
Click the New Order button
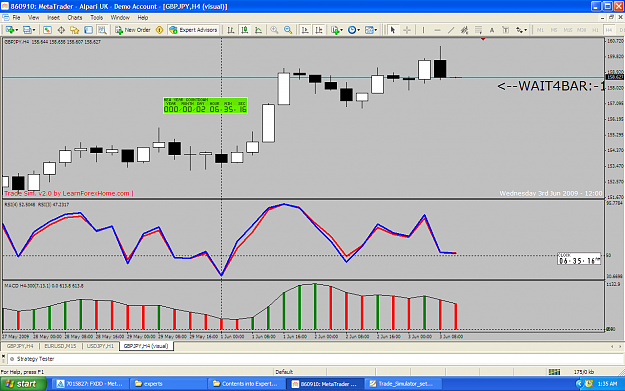point(133,30)
